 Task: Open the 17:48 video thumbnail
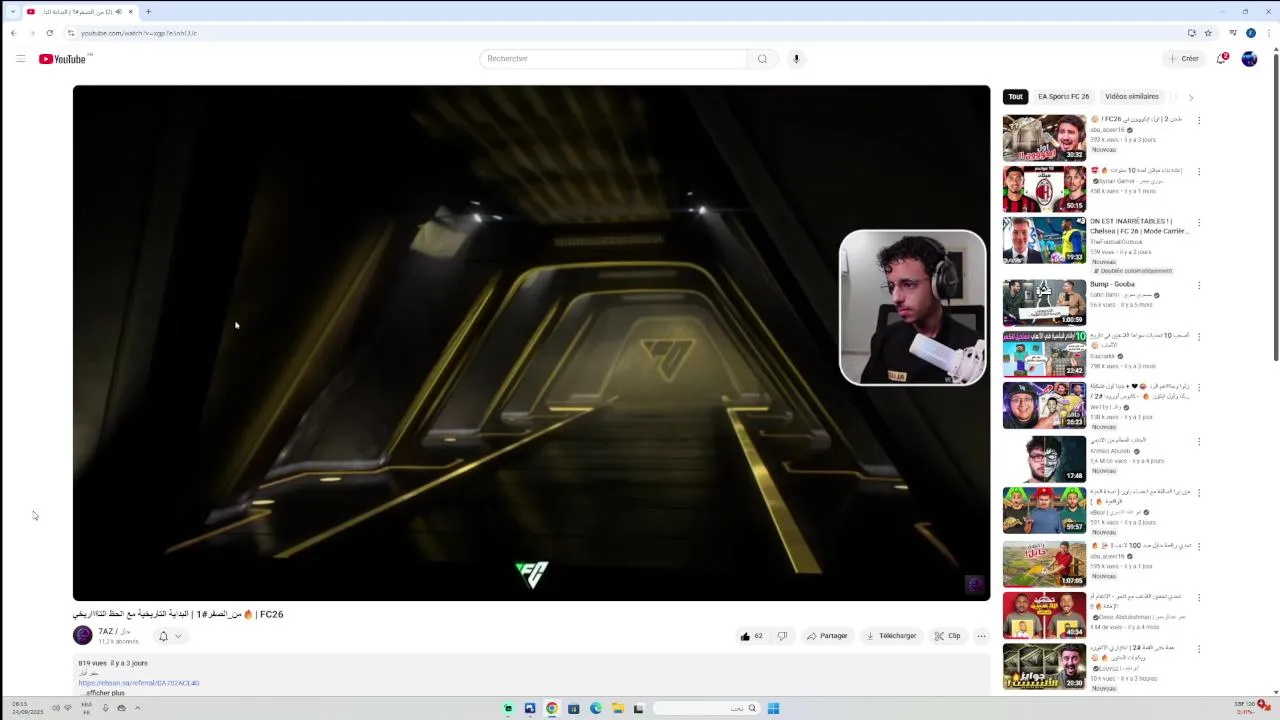[1044, 459]
